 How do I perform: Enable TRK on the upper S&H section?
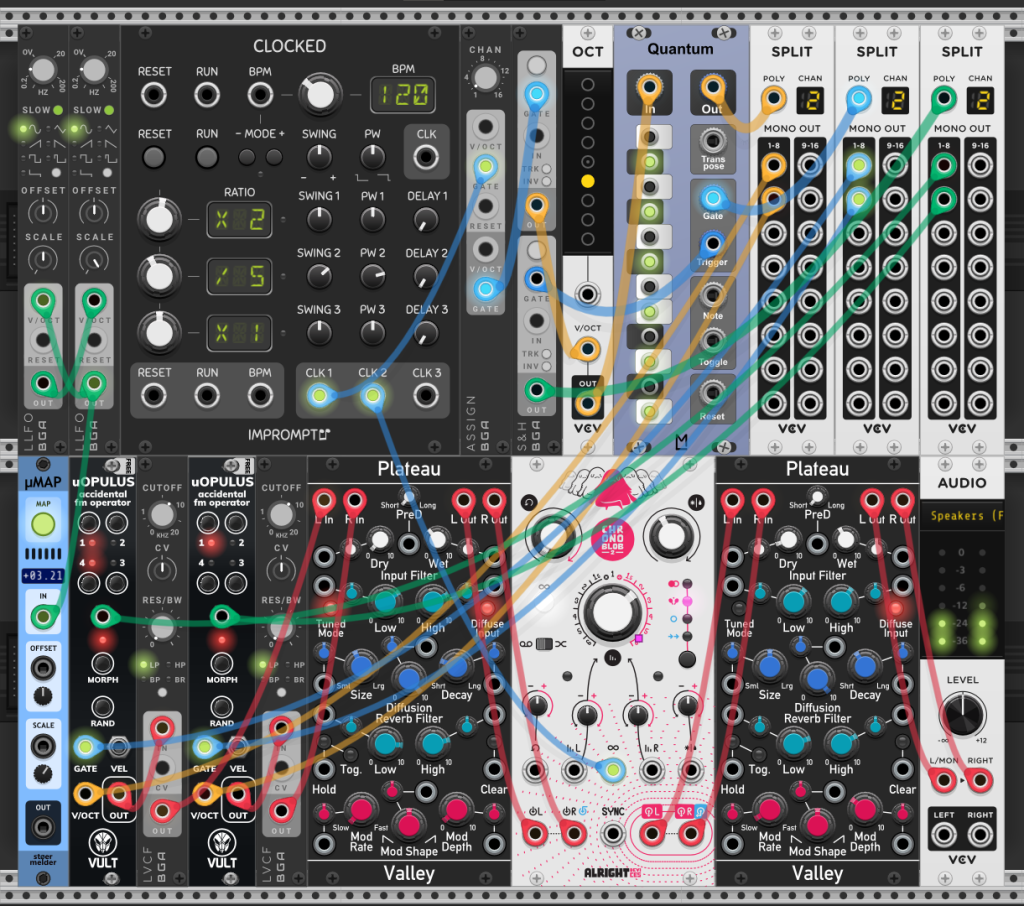(x=546, y=169)
